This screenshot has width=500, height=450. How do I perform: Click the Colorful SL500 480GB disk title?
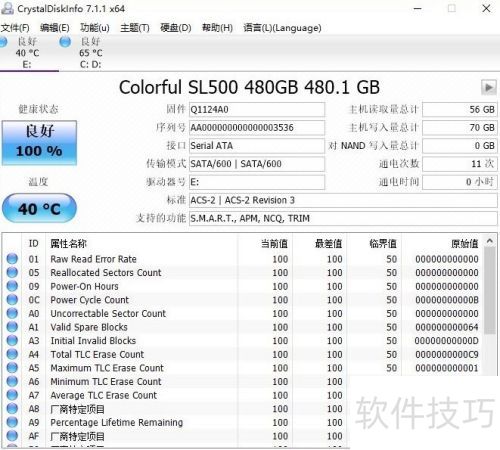coord(249,87)
